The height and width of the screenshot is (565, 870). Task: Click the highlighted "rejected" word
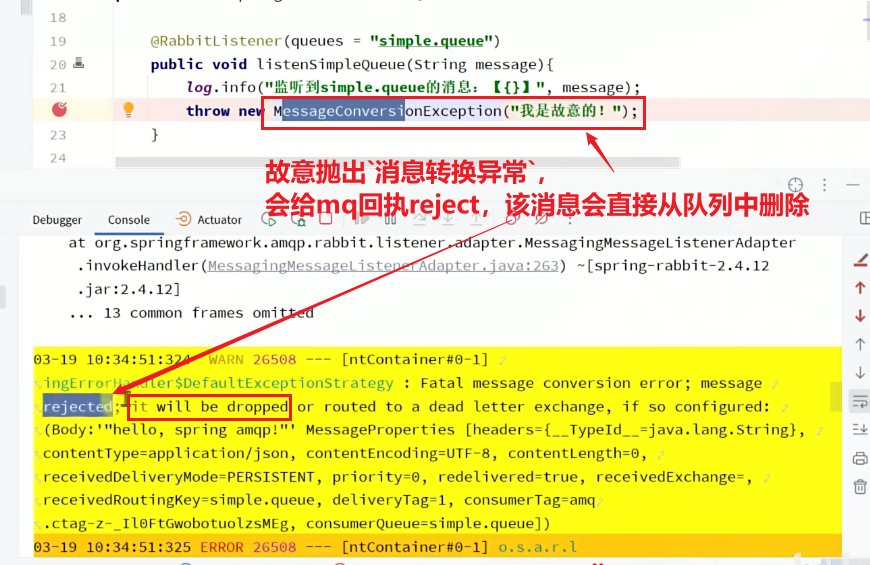click(78, 407)
